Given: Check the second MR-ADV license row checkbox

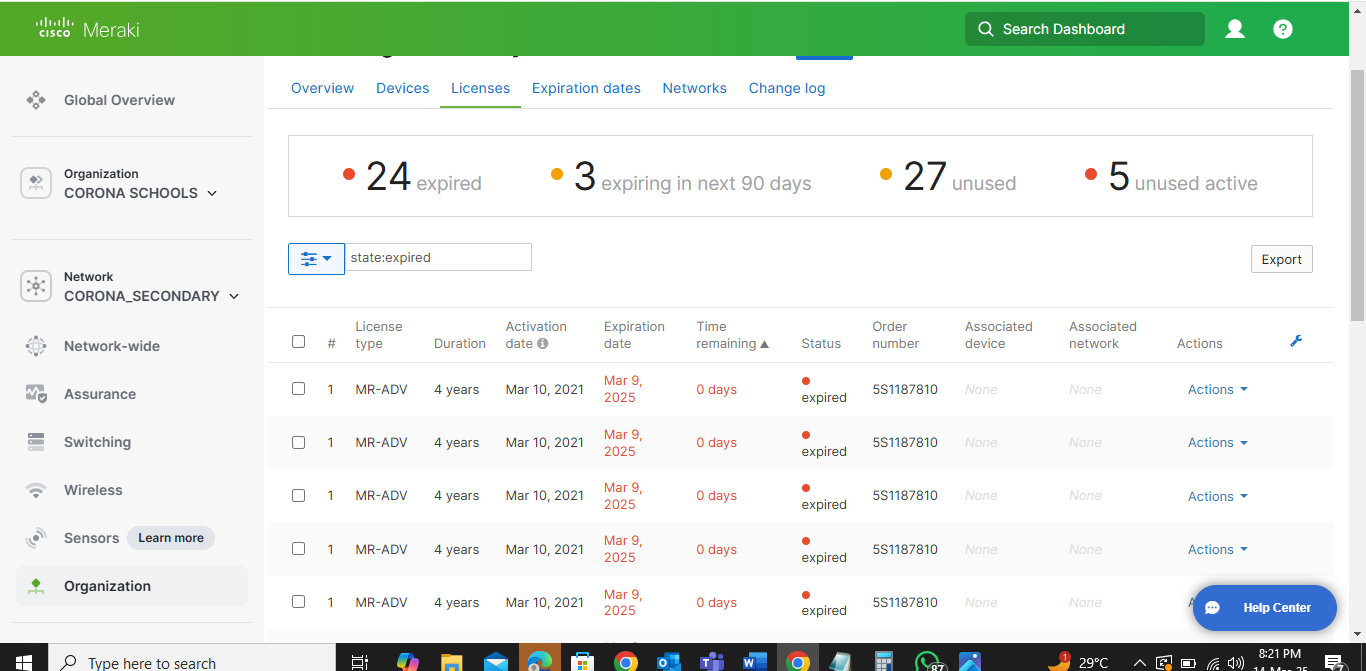Looking at the screenshot, I should [298, 442].
